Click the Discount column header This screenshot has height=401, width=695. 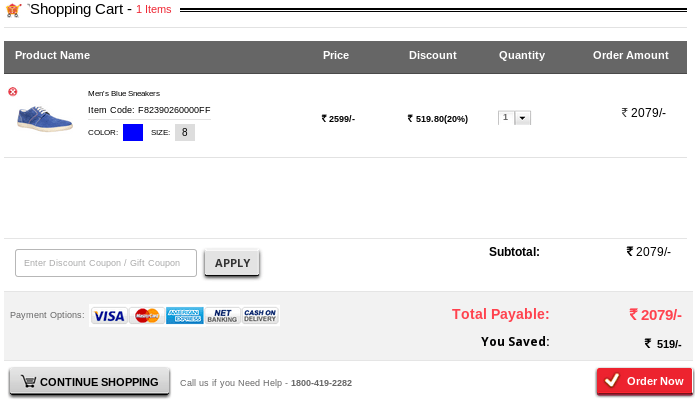click(433, 55)
